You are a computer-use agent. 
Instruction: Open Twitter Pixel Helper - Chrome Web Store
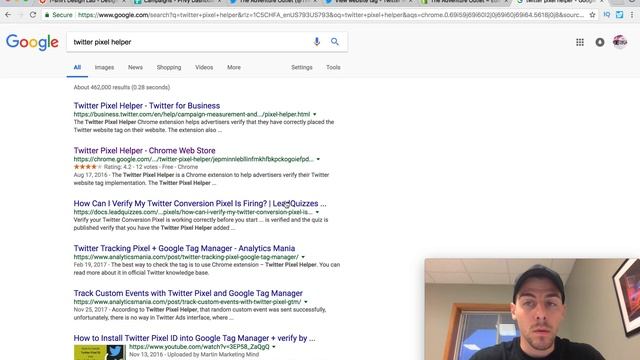[x=144, y=151]
